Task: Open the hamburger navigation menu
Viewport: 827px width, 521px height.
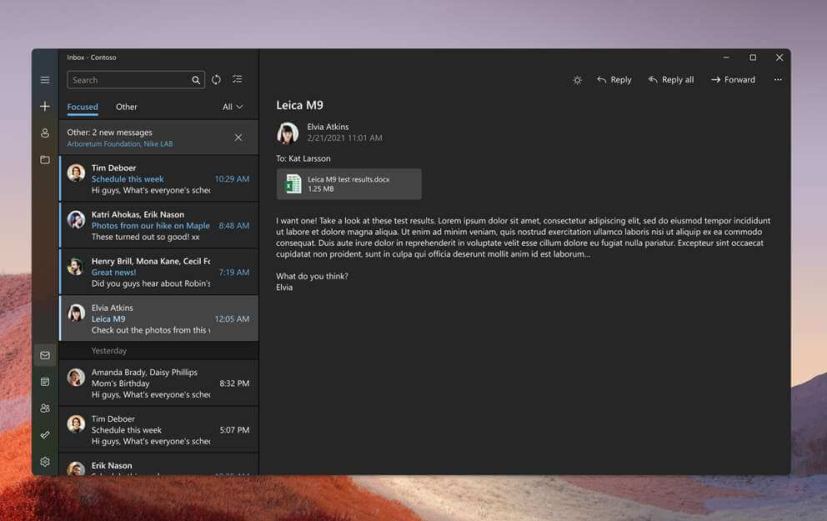Action: click(45, 80)
